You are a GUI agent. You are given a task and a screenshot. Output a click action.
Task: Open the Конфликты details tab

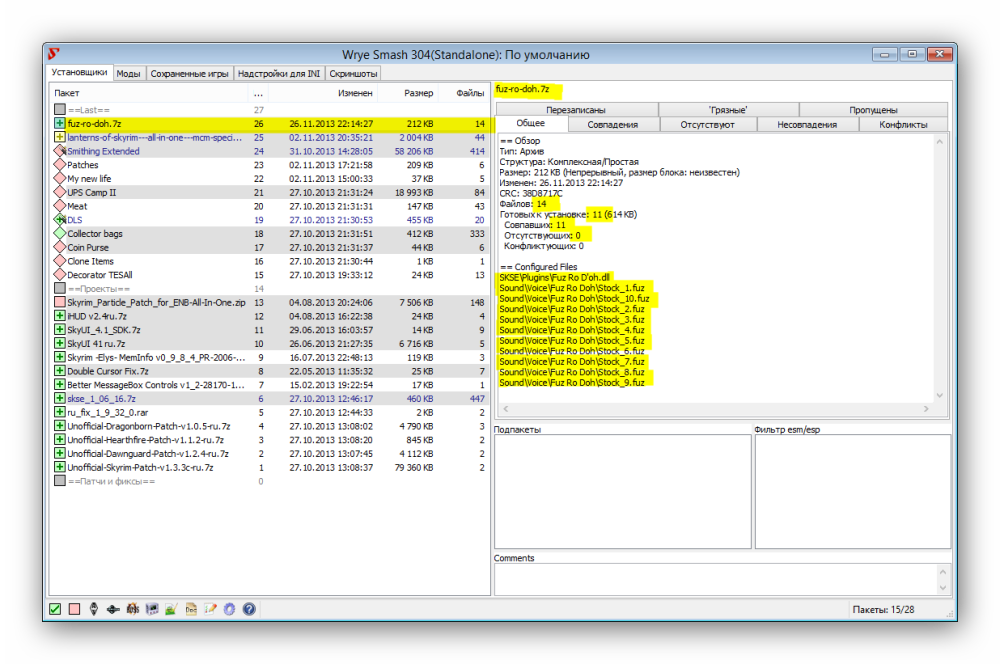[x=903, y=124]
